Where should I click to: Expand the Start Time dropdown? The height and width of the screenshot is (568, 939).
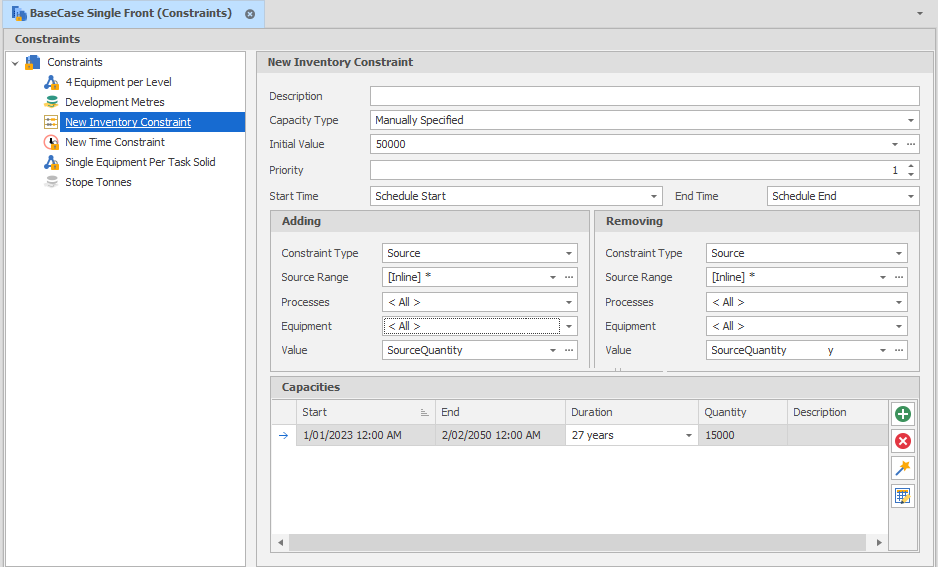654,197
